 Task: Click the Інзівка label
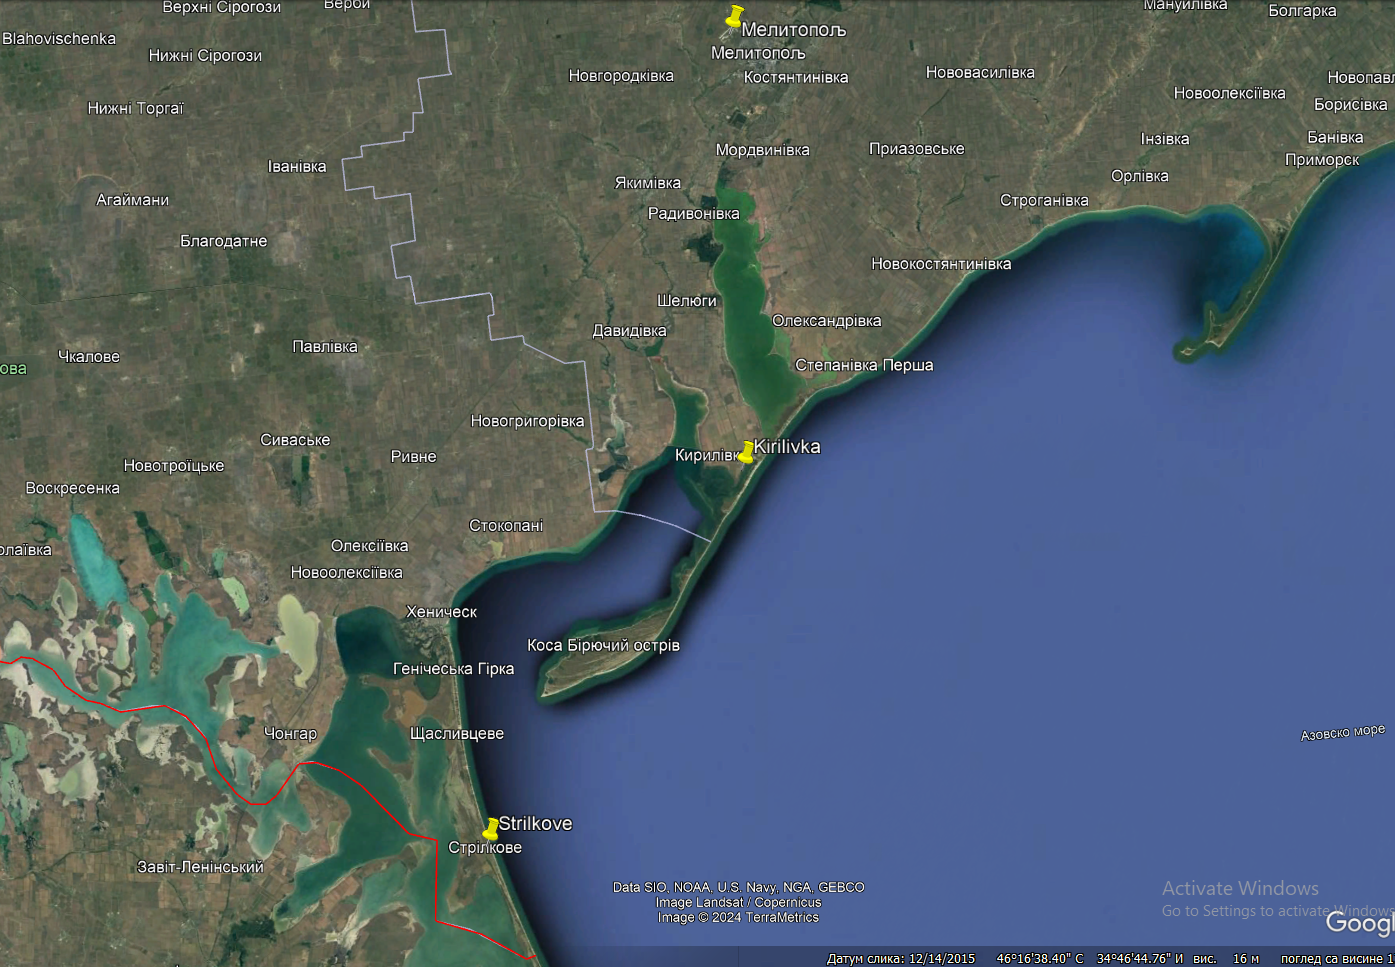coord(1165,138)
